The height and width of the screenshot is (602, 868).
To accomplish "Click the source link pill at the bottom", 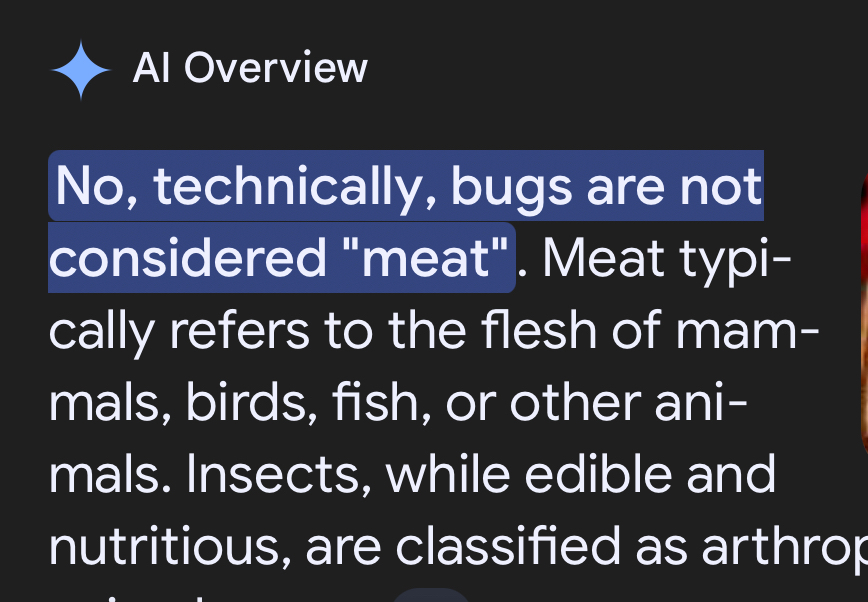I will 430,594.
